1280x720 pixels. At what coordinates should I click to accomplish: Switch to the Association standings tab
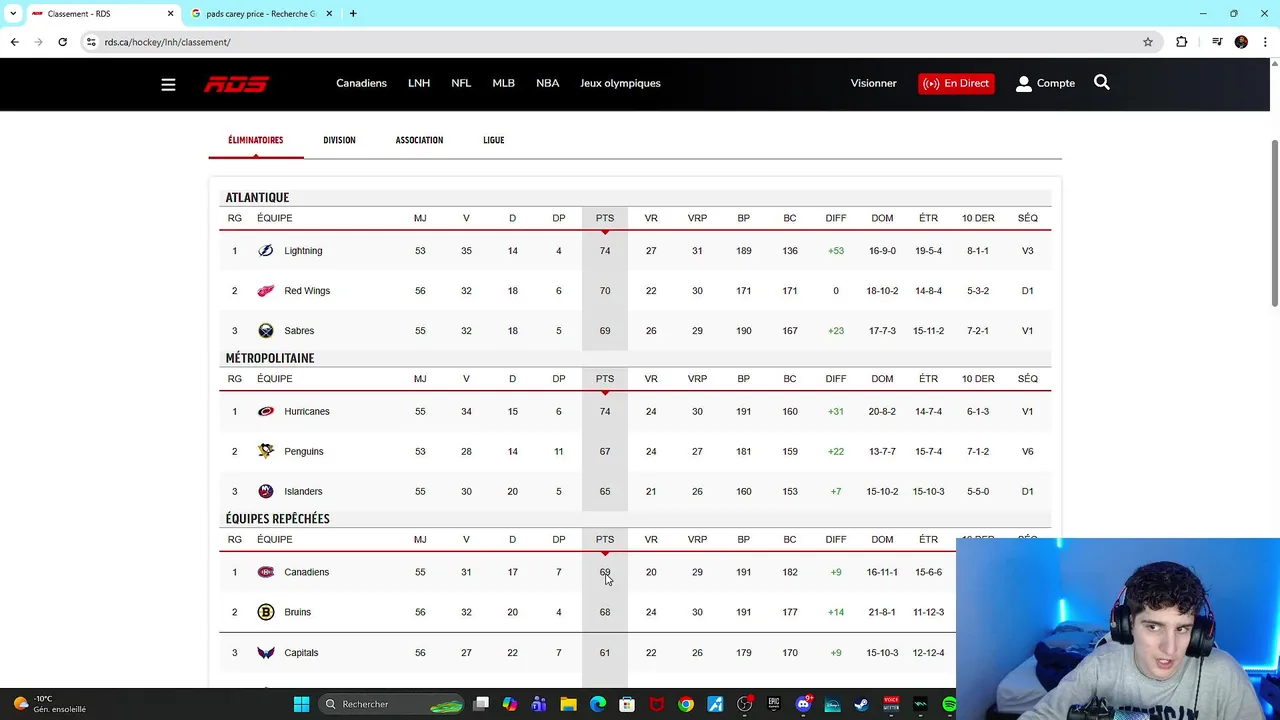(x=419, y=140)
